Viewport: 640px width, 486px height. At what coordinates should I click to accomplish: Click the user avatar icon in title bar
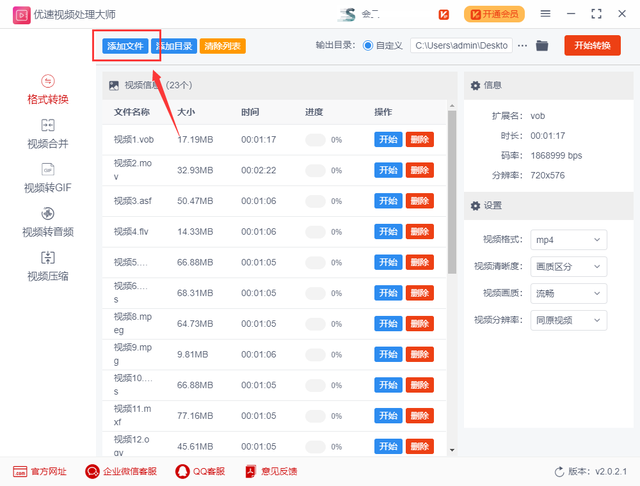(347, 15)
